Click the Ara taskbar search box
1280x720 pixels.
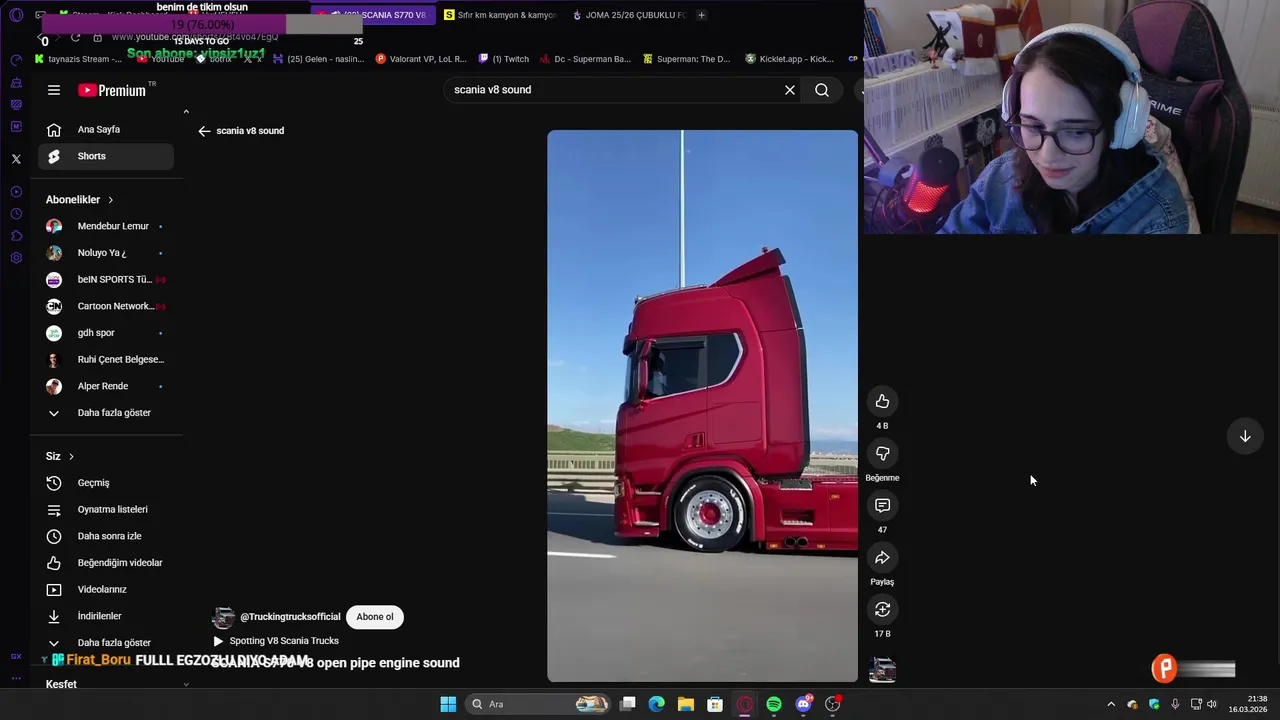(x=540, y=704)
